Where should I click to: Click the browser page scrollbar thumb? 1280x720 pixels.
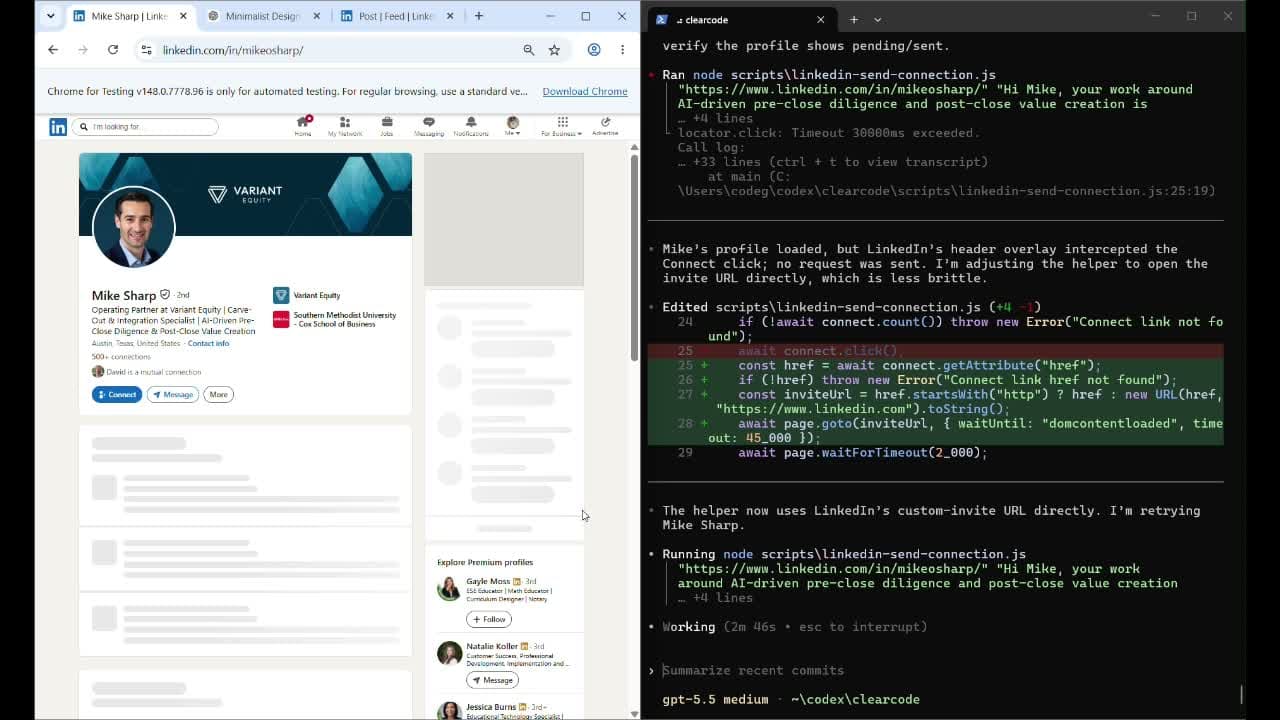pyautogui.click(x=634, y=256)
